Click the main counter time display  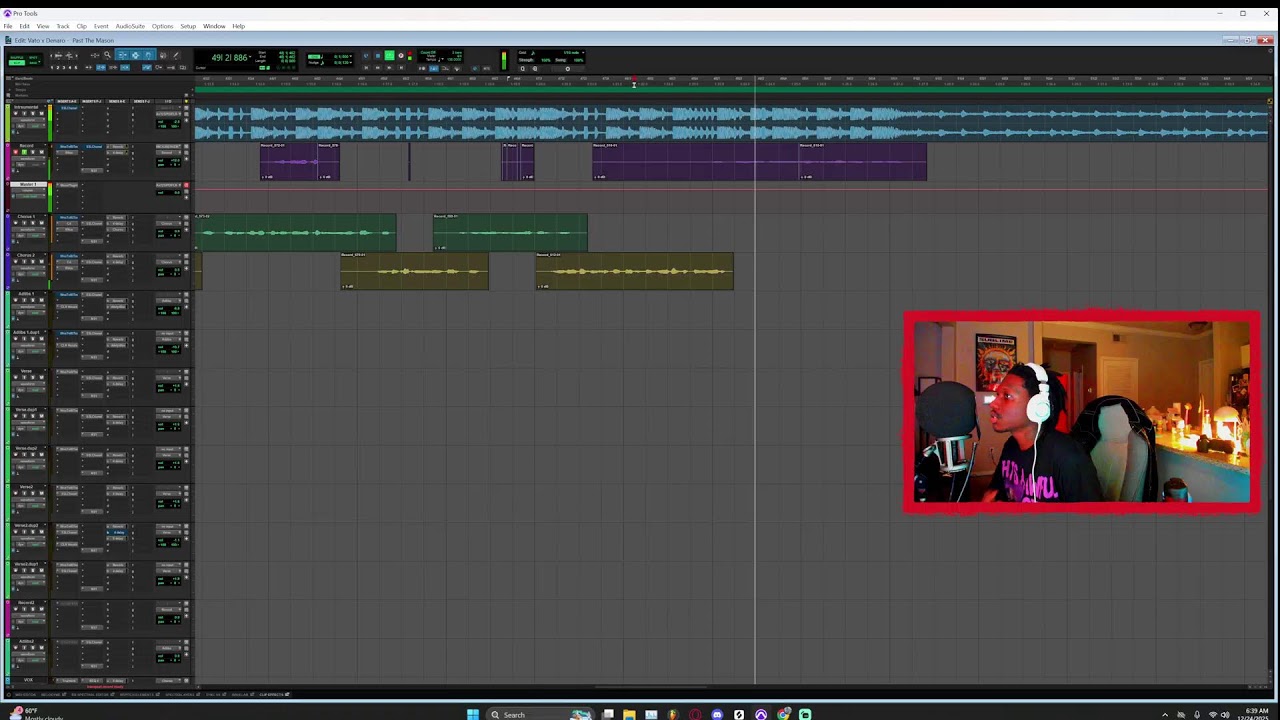pos(228,57)
